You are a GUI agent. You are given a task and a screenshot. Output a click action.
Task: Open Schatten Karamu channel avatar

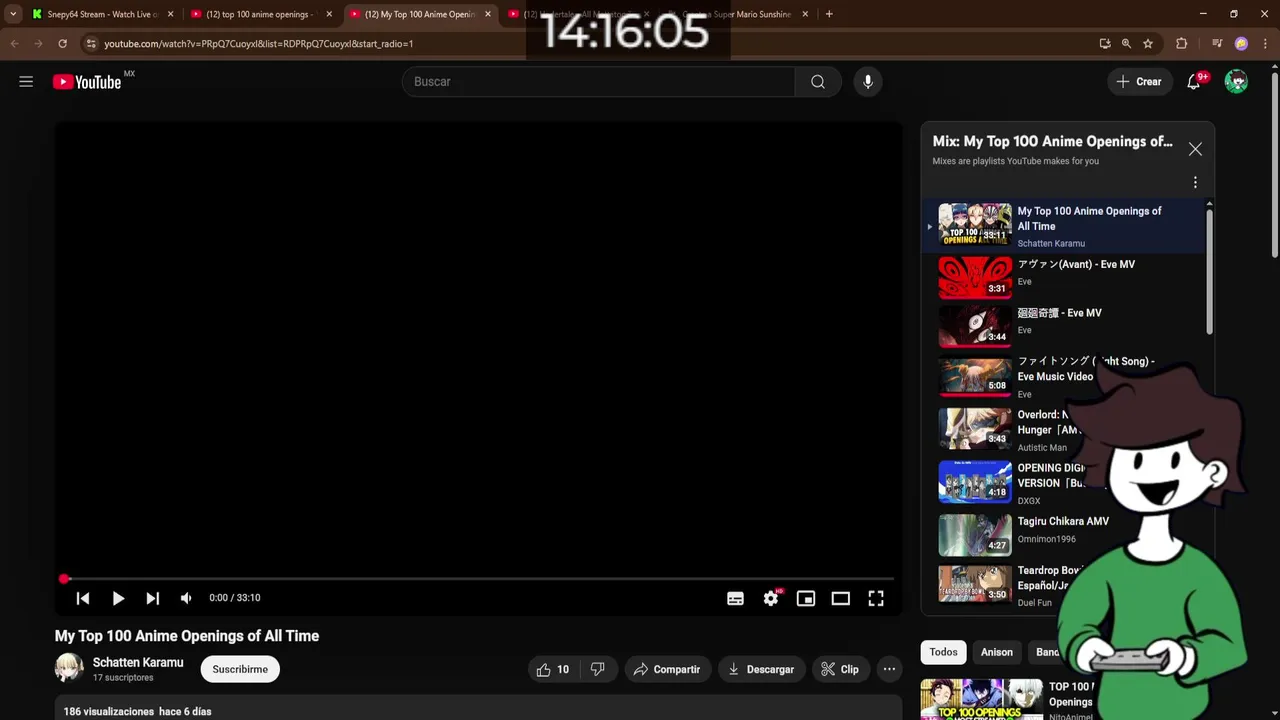pos(69,668)
